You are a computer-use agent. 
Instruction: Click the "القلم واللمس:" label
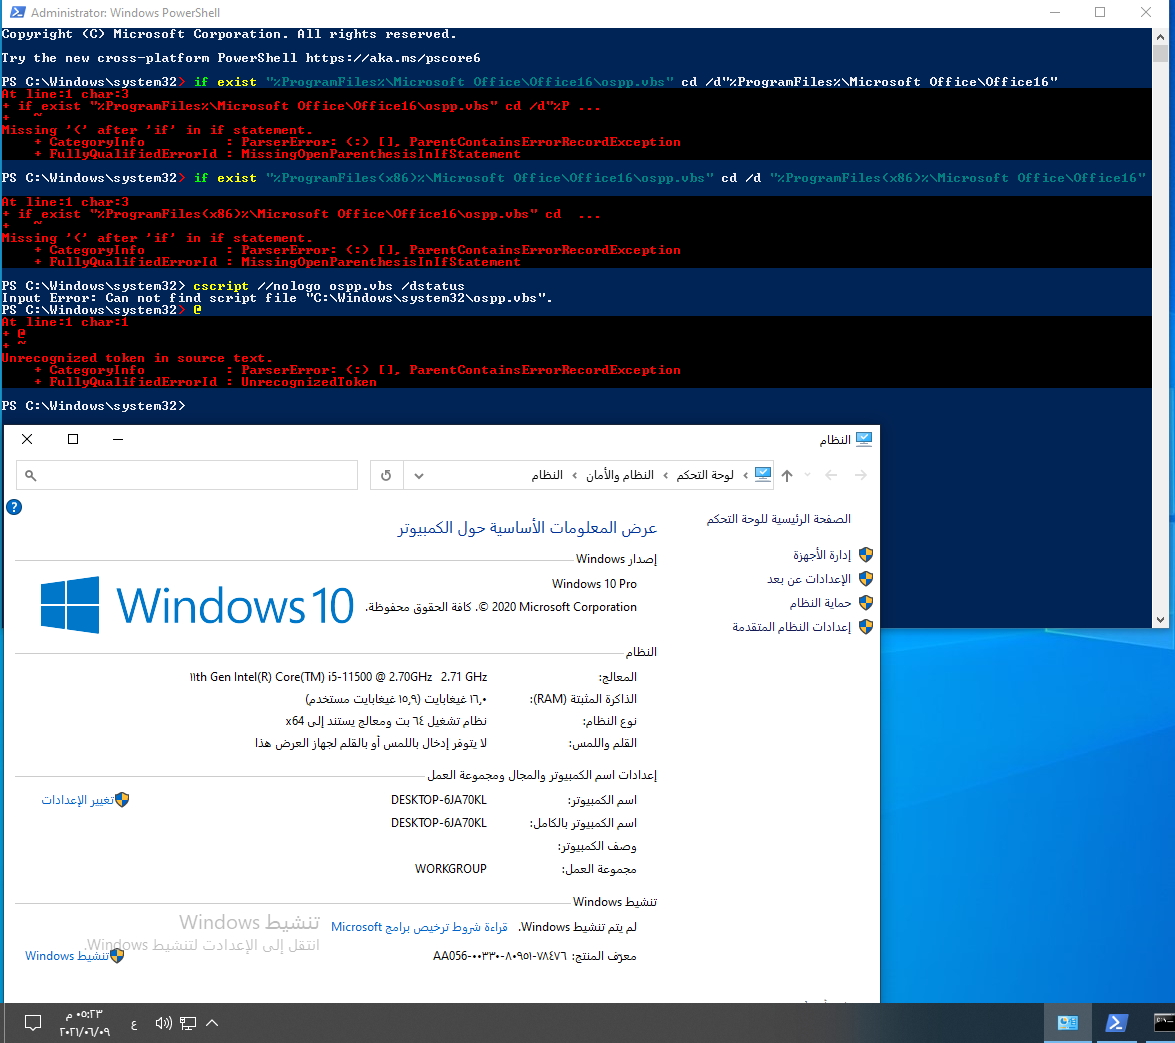(602, 743)
